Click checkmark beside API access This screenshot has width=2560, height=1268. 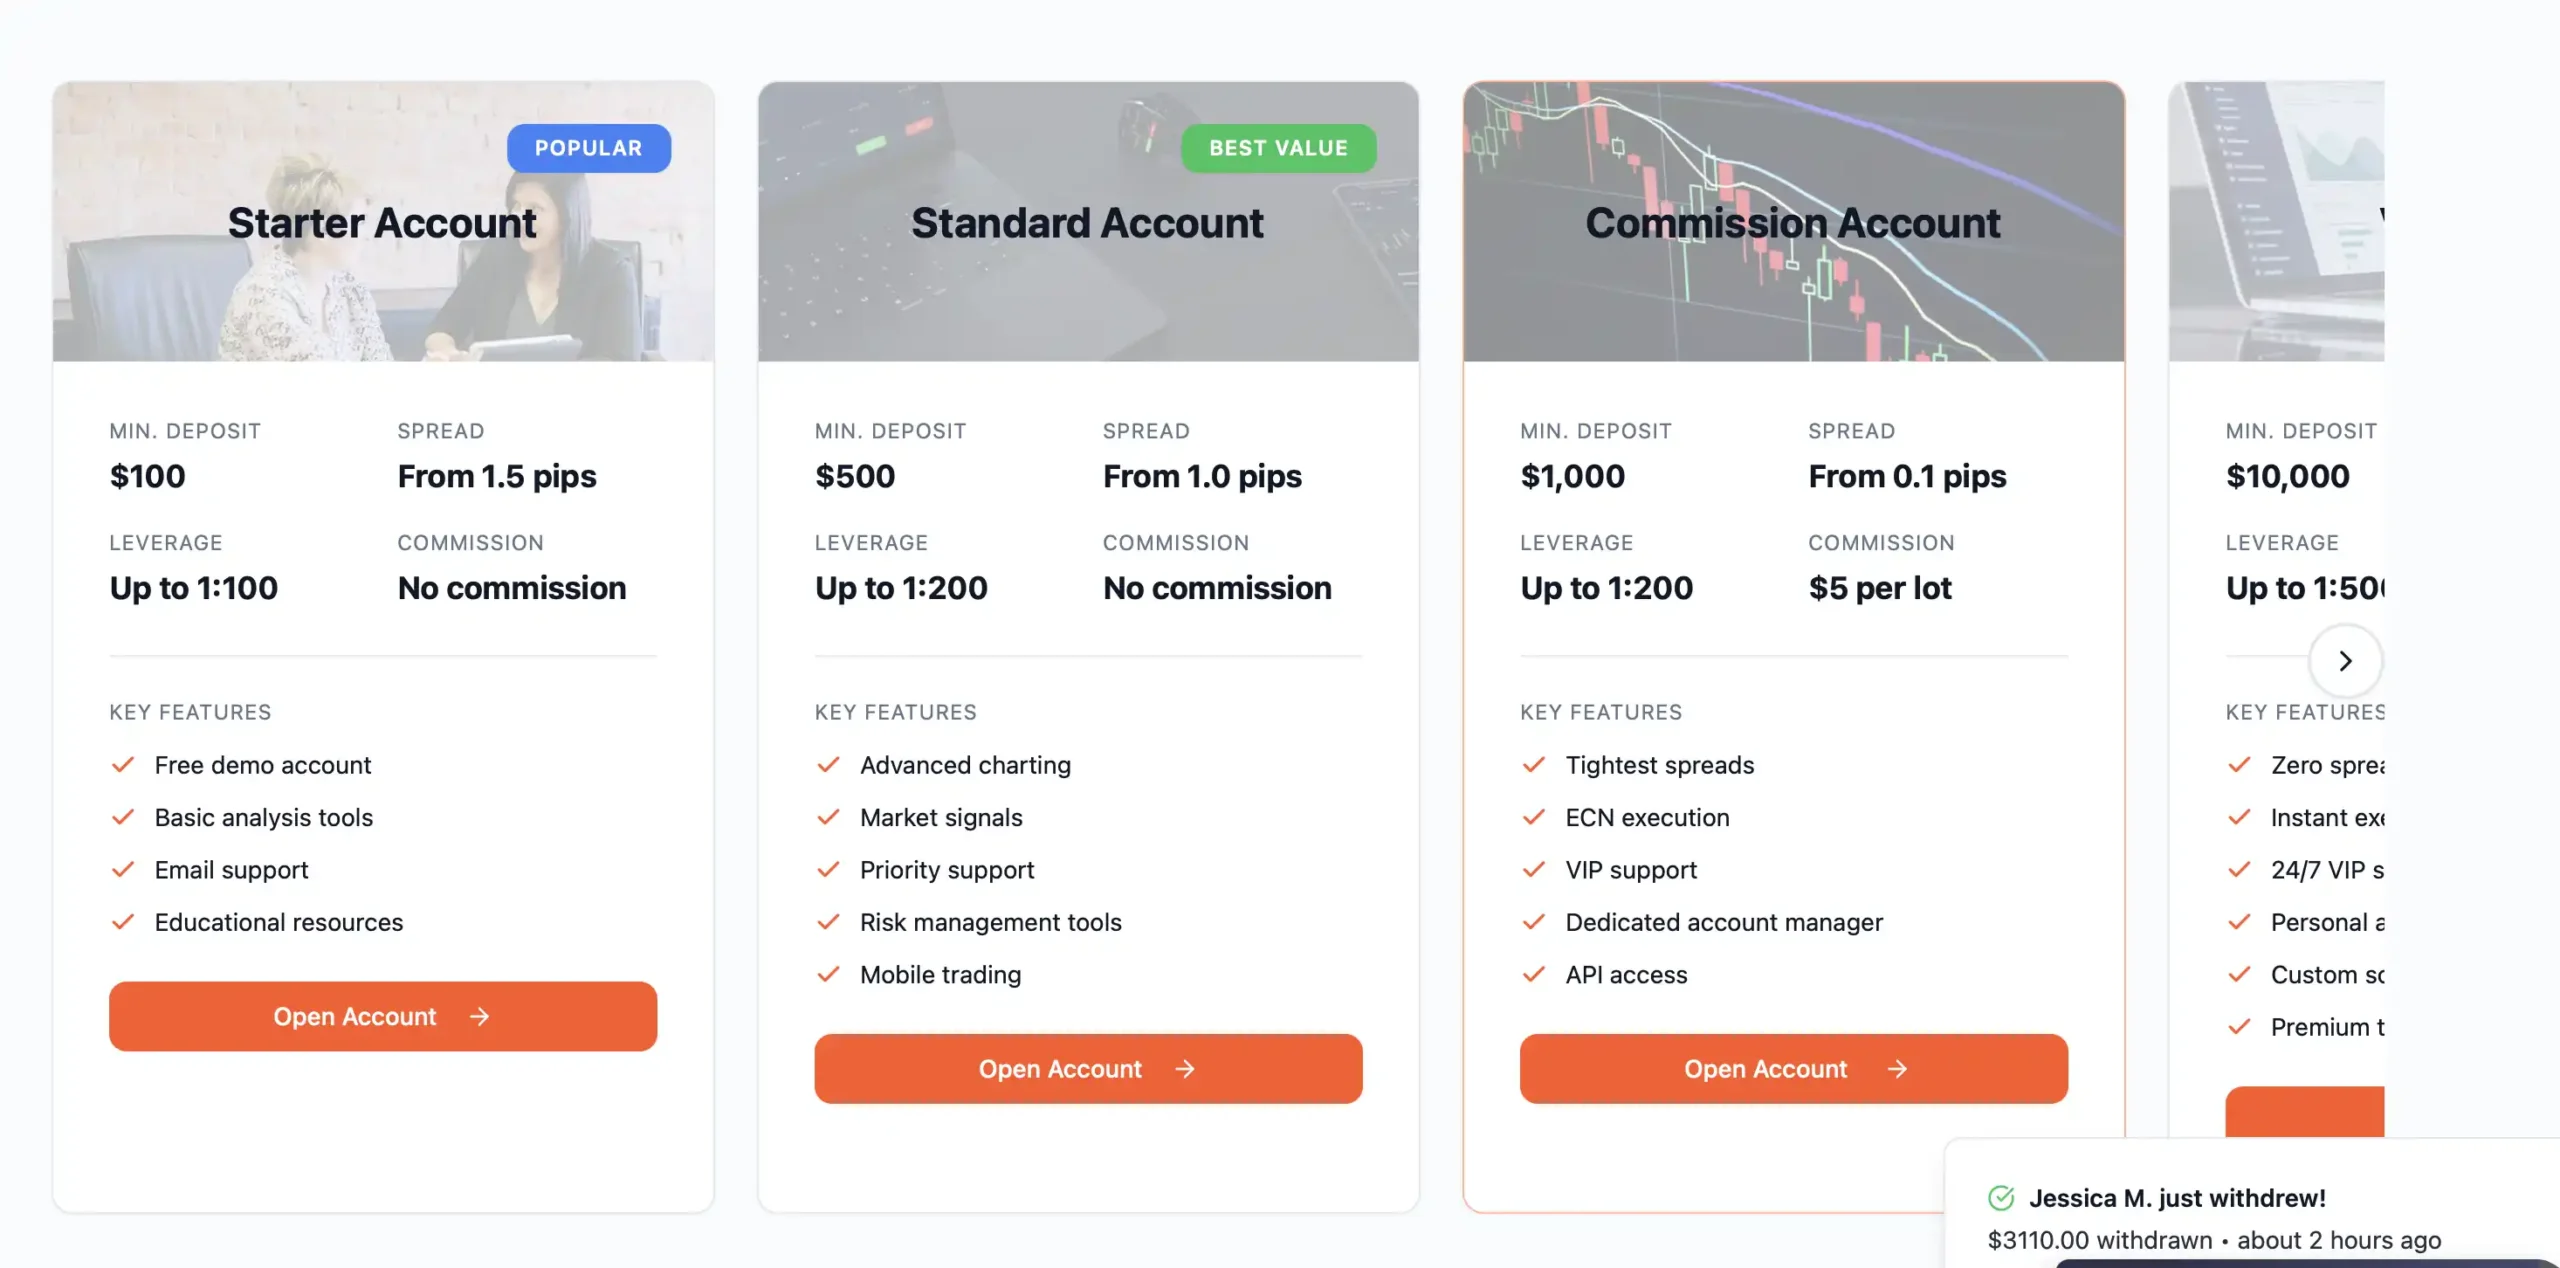[1533, 974]
